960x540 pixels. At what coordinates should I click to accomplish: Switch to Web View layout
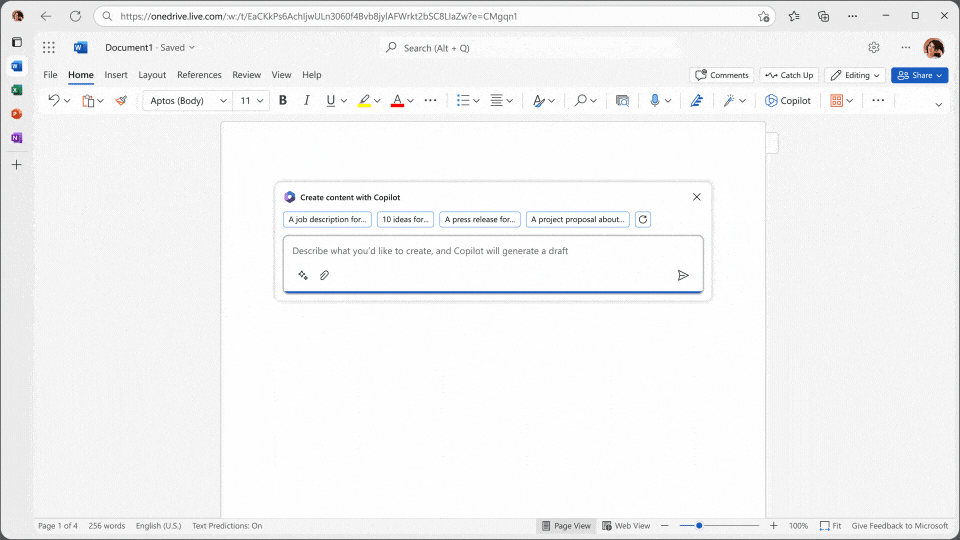626,526
